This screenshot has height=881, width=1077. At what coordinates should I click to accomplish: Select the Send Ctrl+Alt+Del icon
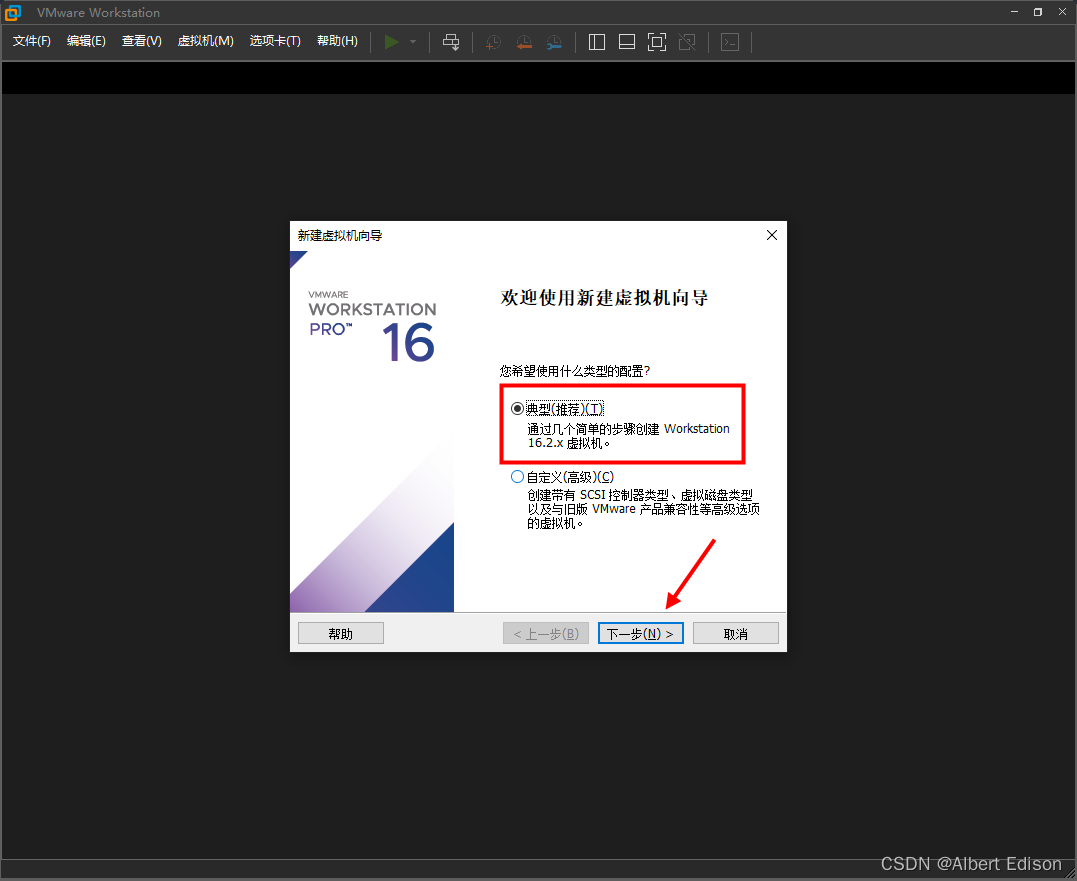(451, 42)
